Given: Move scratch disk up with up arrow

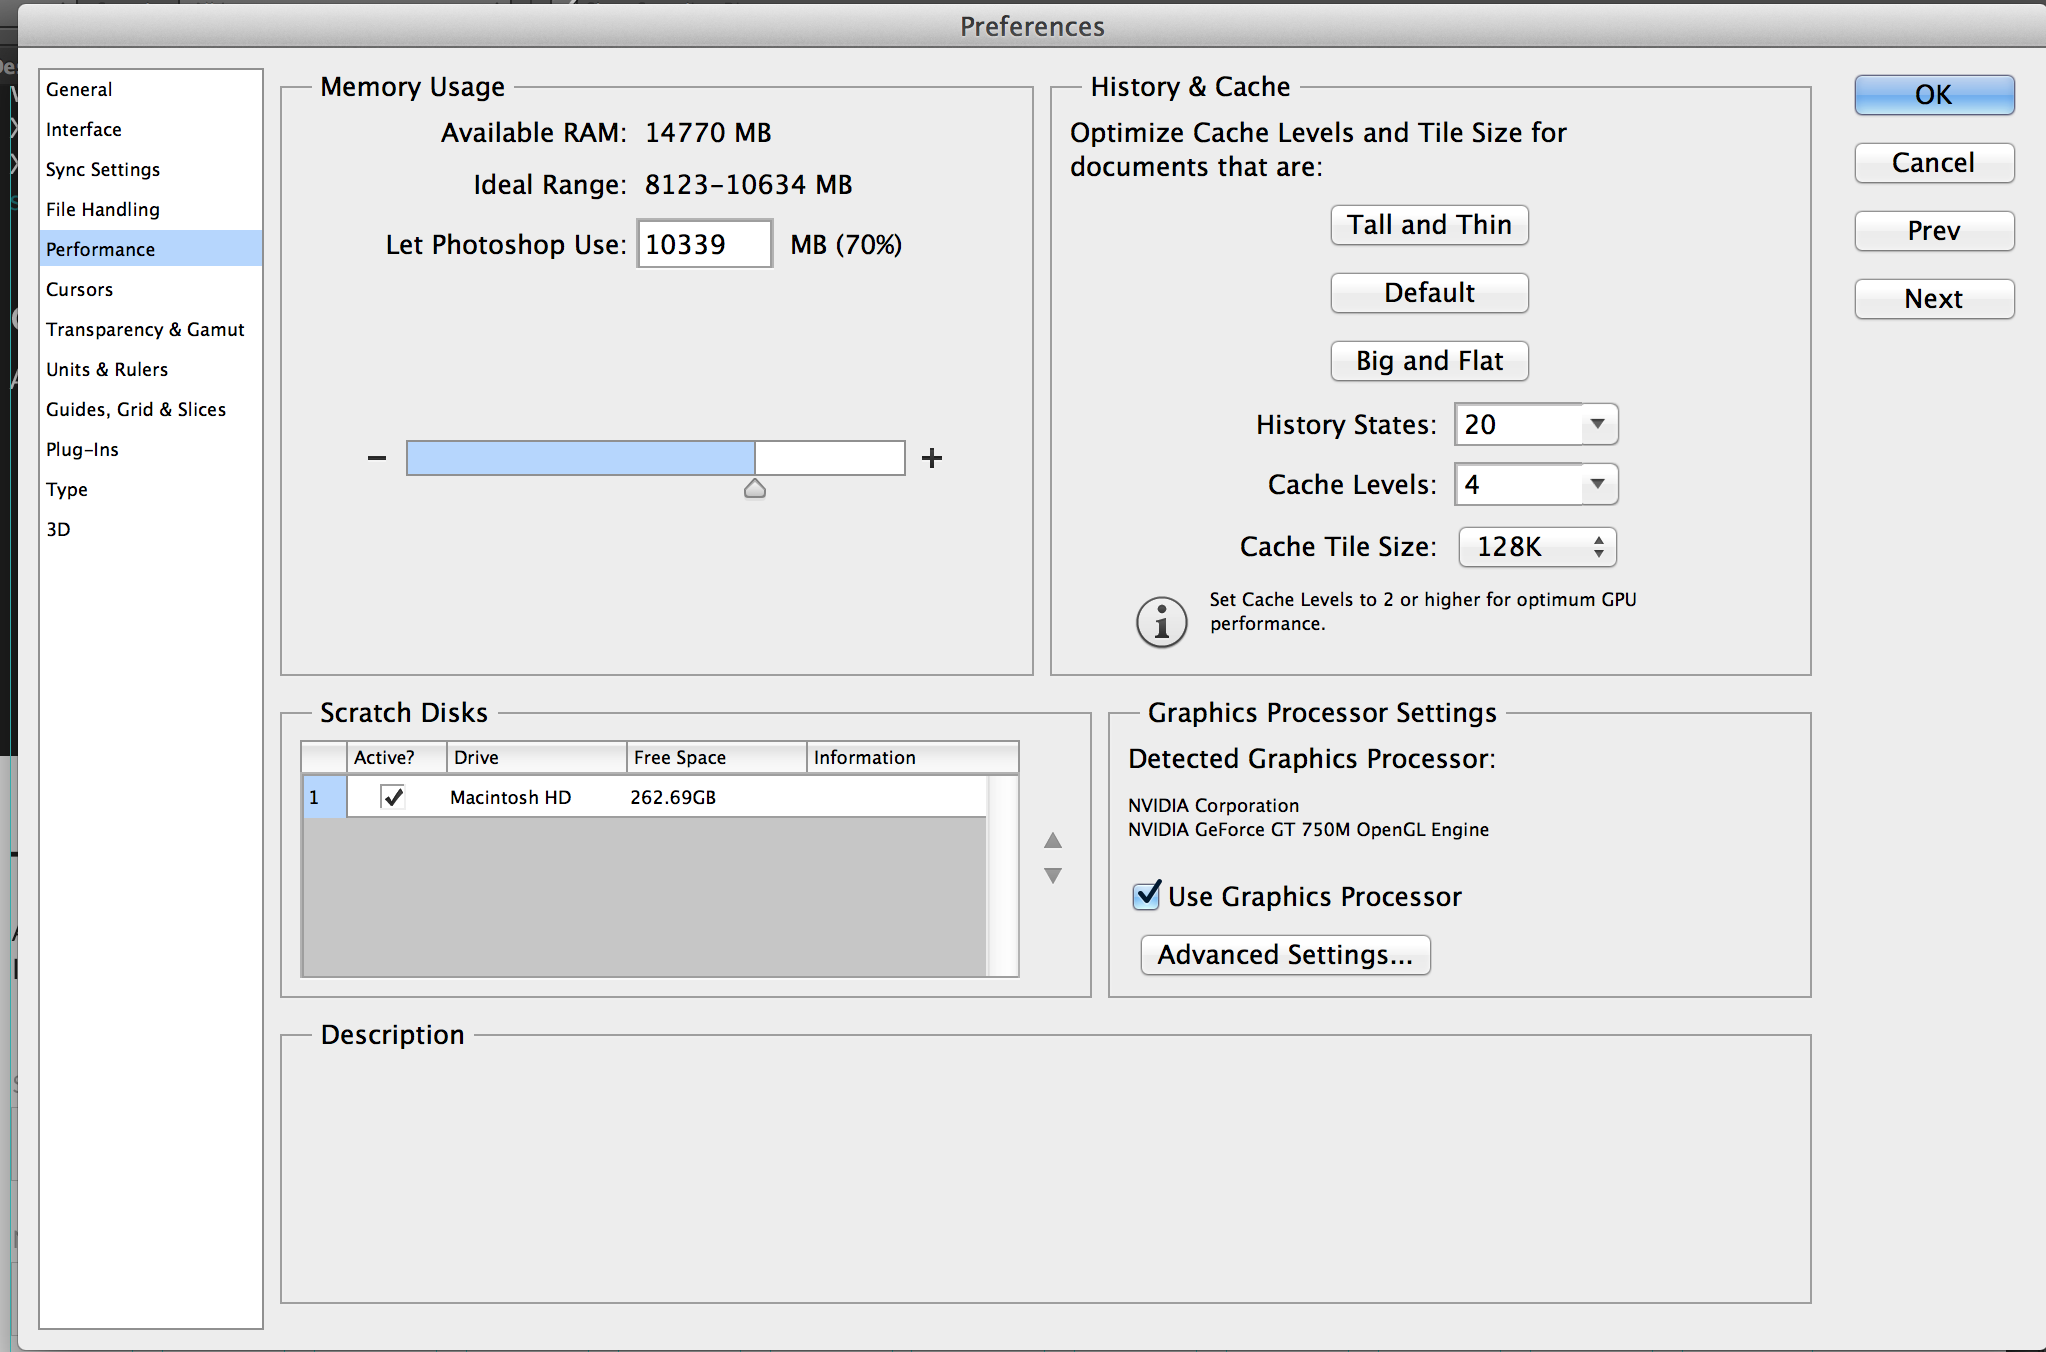Looking at the screenshot, I should [x=1053, y=840].
